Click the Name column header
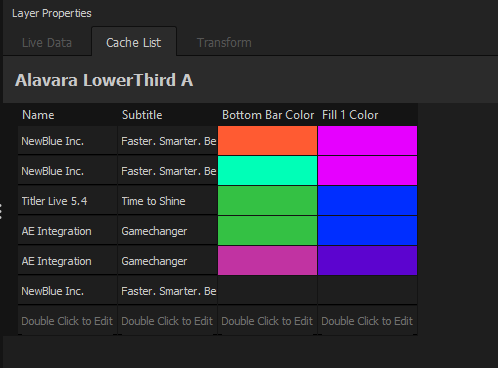 click(x=68, y=115)
